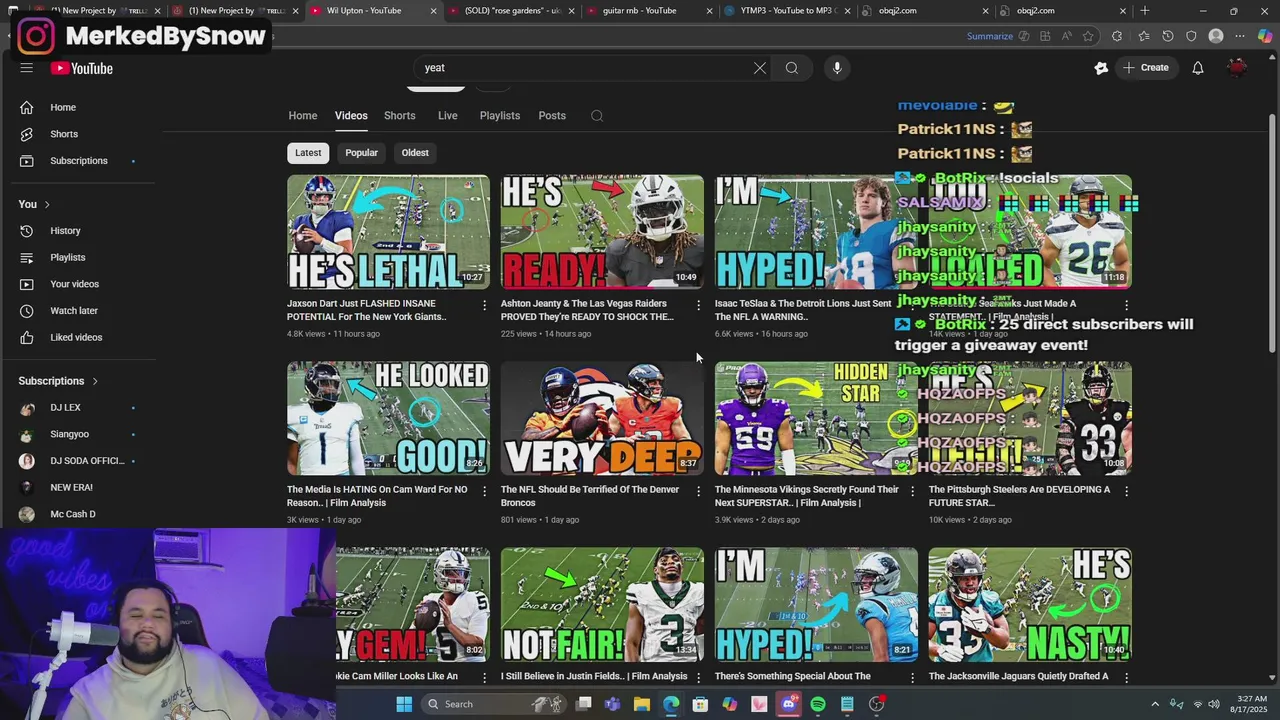
Task: Open the HE'S LETHAL Jaxson Dart thumbnail
Action: point(388,232)
